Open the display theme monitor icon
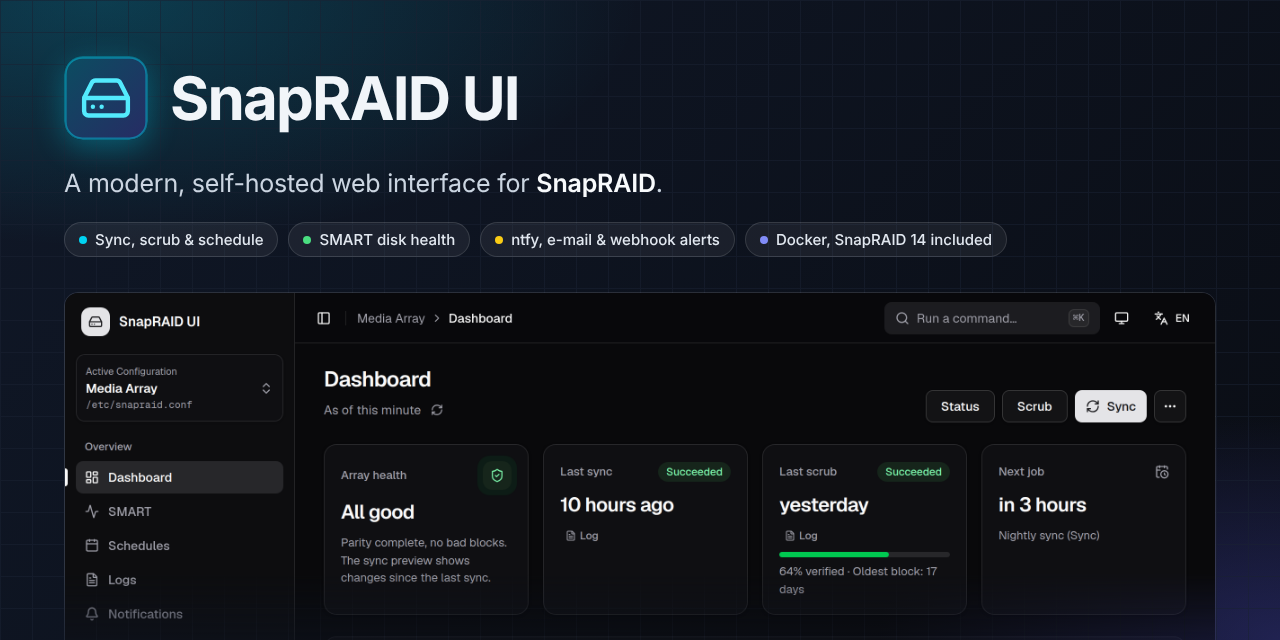The height and width of the screenshot is (640, 1280). 1122,318
